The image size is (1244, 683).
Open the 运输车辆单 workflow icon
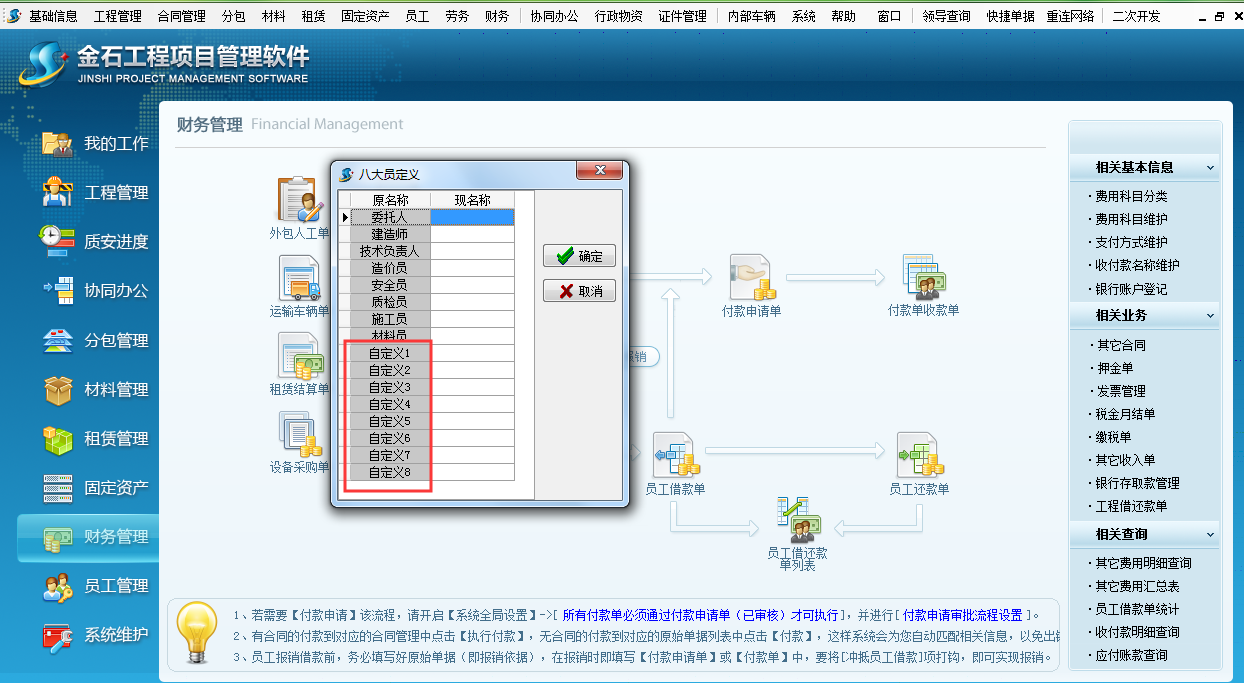[x=299, y=286]
